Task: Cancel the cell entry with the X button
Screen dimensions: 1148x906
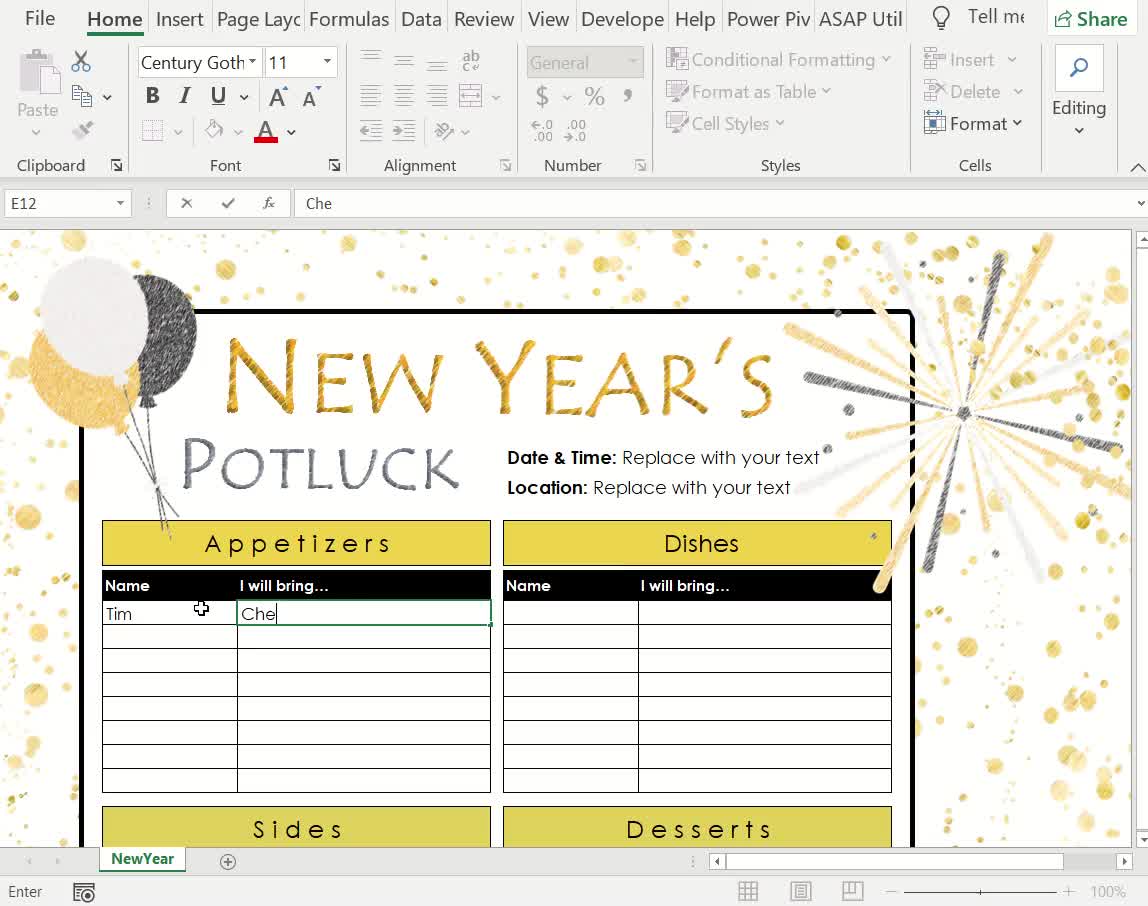Action: point(185,203)
